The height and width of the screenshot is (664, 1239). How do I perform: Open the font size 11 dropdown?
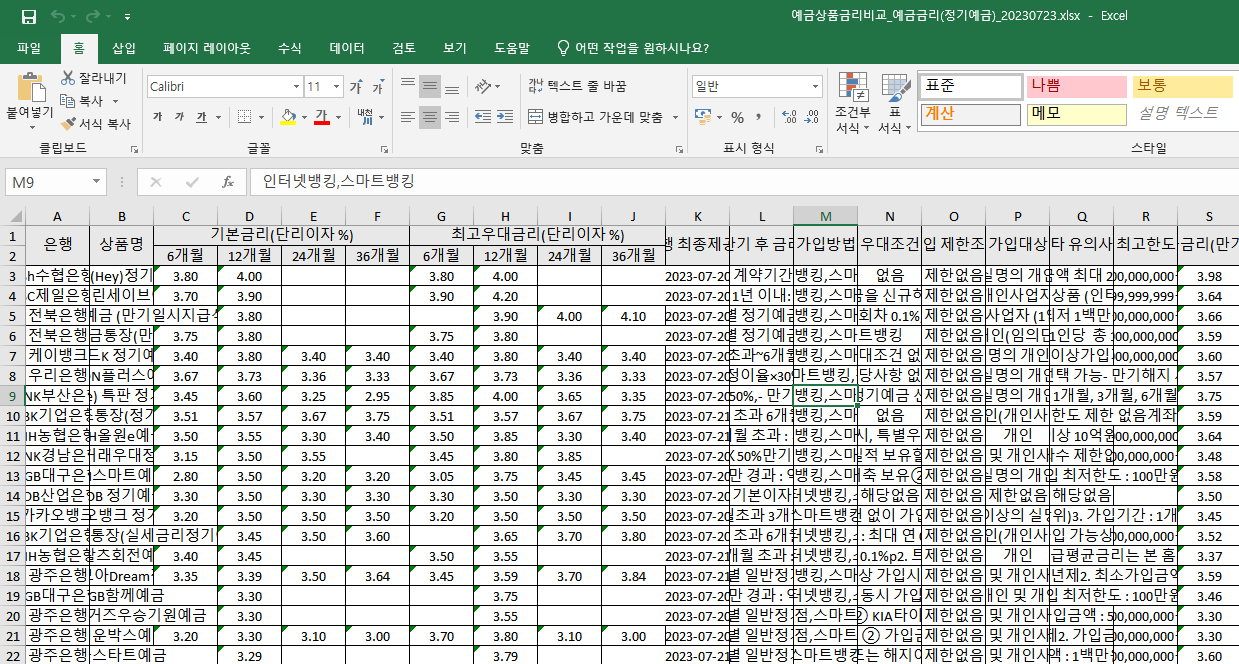tap(337, 87)
